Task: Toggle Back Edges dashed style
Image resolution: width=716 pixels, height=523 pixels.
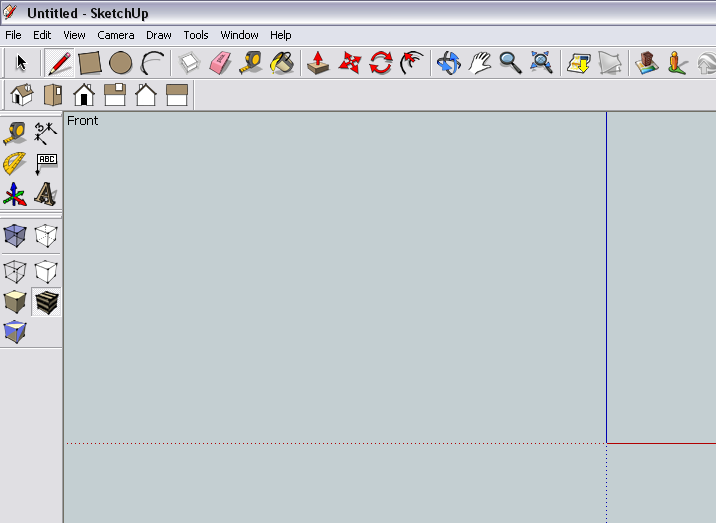Action: click(x=46, y=235)
